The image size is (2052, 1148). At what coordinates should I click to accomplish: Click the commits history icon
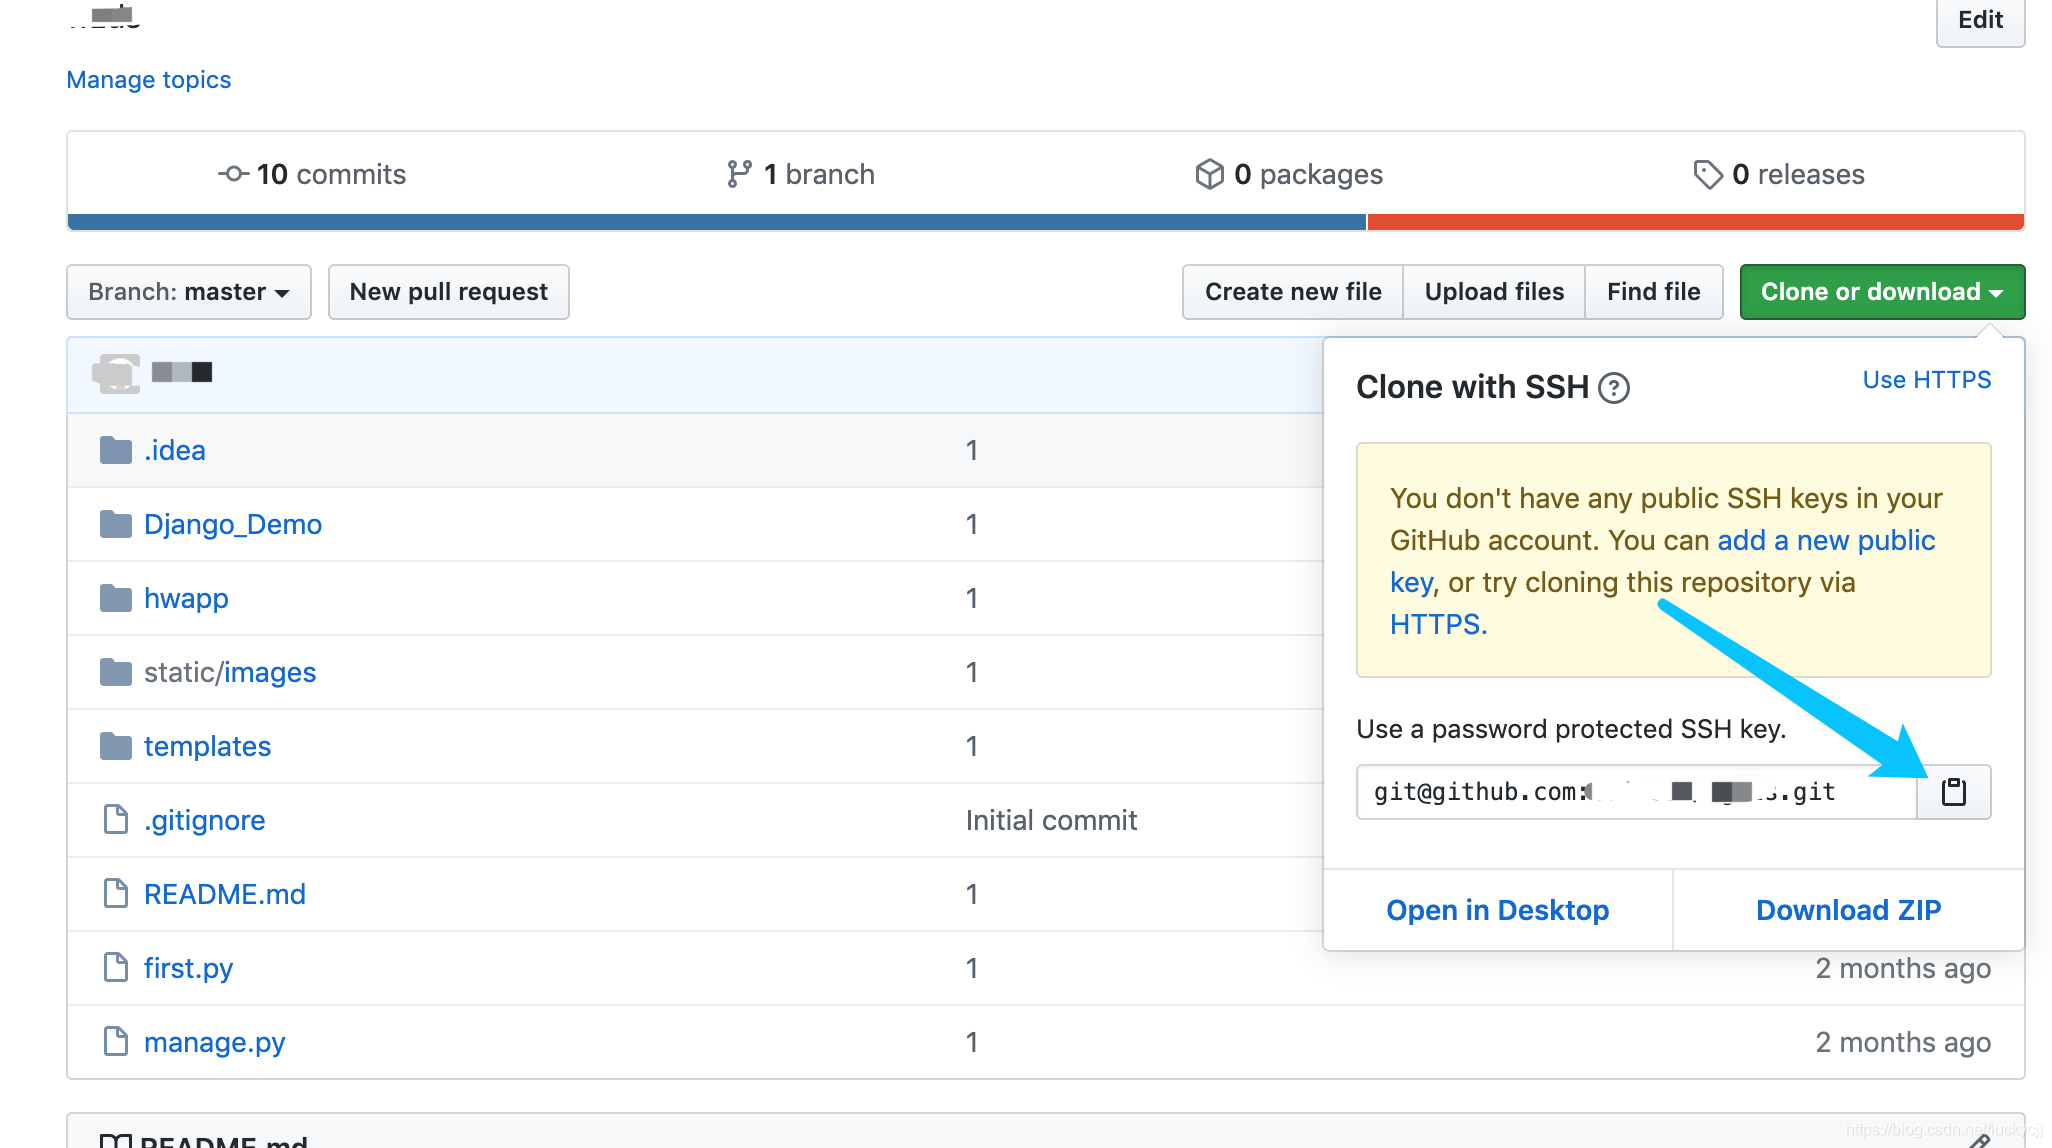click(233, 174)
